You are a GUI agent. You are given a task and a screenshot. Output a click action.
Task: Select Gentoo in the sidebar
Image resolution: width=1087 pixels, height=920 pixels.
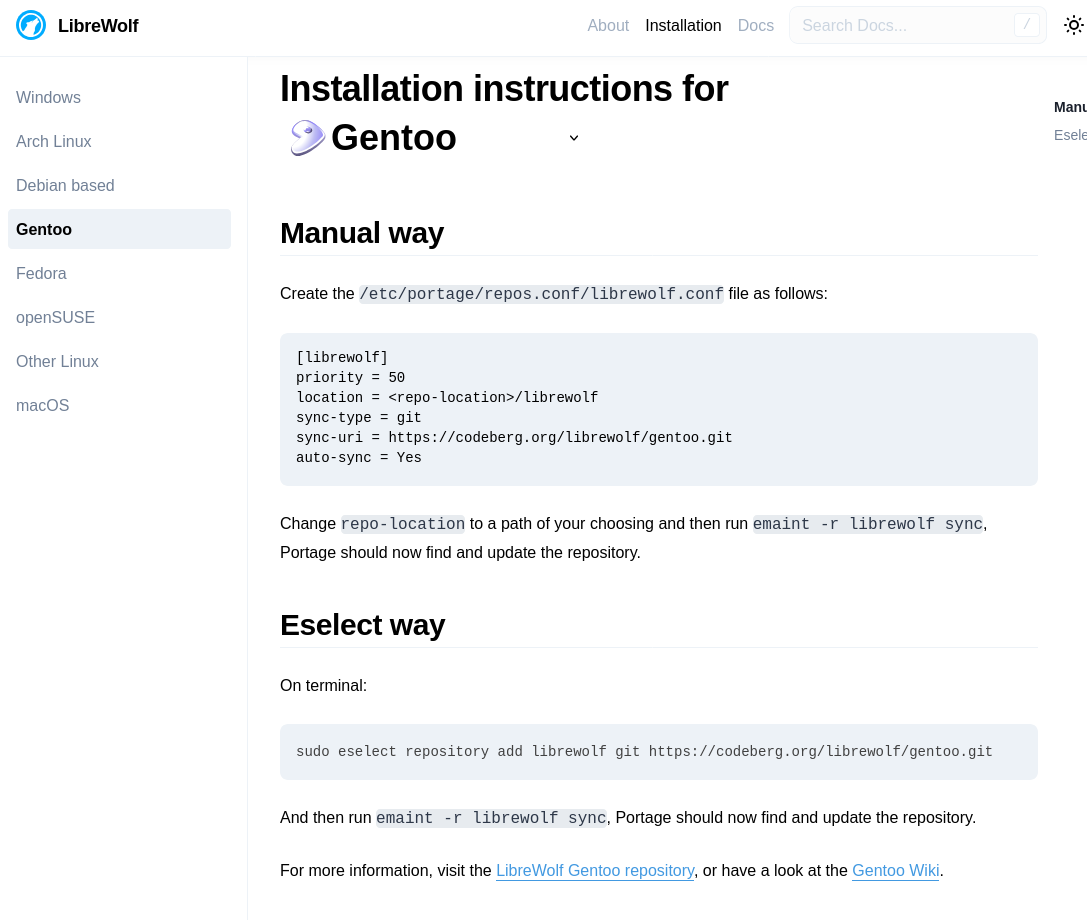pyautogui.click(x=119, y=229)
